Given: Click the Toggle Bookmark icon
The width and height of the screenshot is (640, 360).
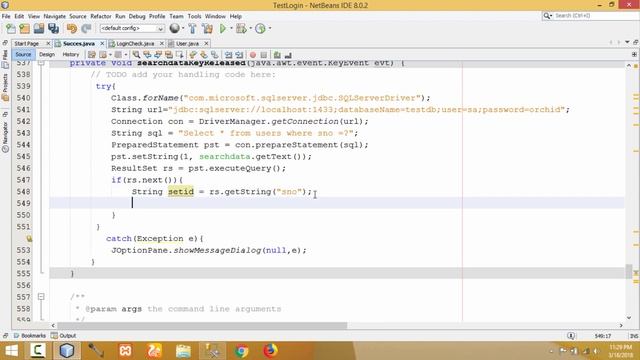Looking at the screenshot, I should click(x=214, y=55).
